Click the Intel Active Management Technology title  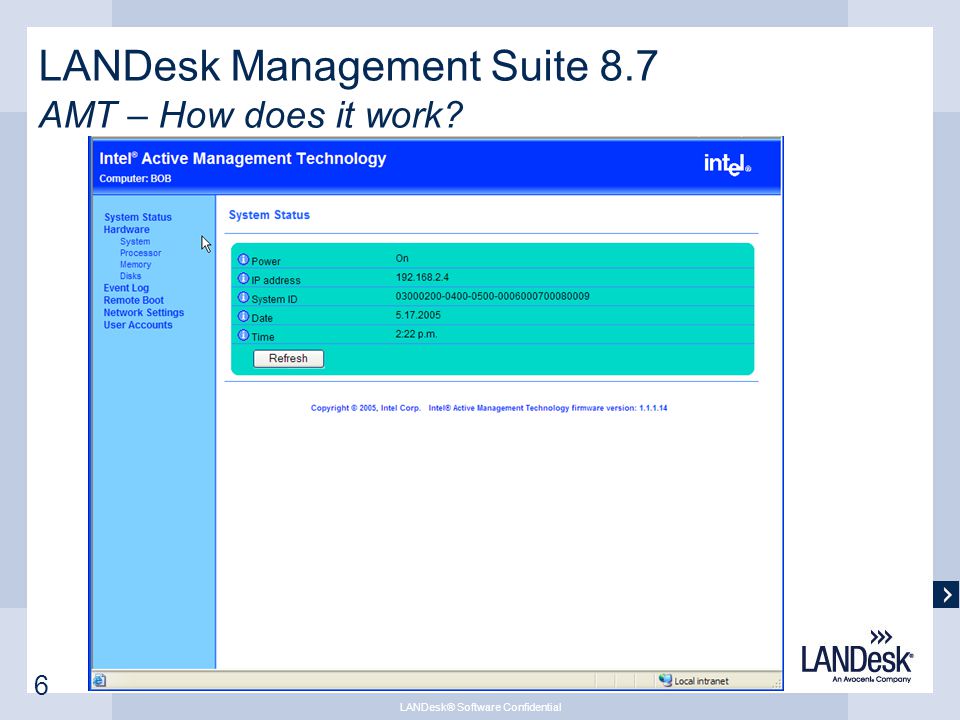coord(242,159)
